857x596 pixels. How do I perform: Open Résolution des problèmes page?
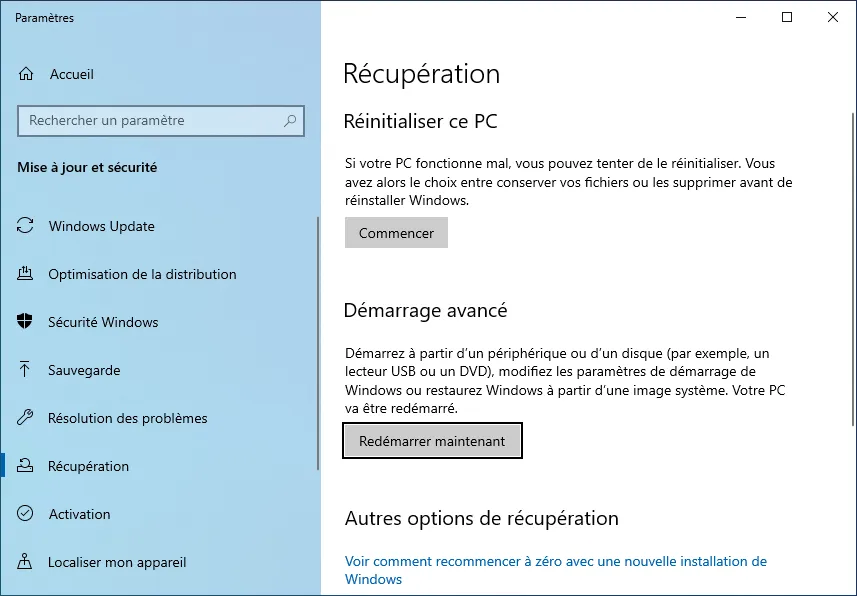(127, 418)
